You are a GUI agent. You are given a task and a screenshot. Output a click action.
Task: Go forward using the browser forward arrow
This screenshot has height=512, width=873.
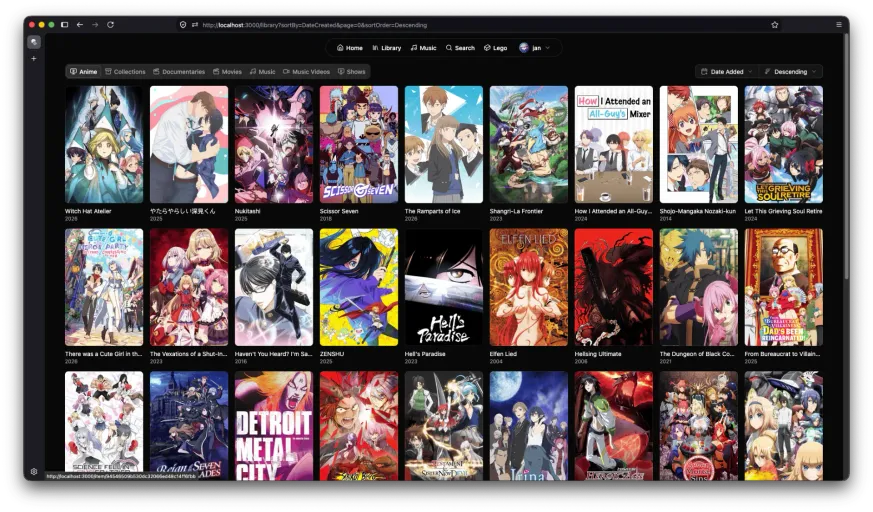pyautogui.click(x=95, y=24)
